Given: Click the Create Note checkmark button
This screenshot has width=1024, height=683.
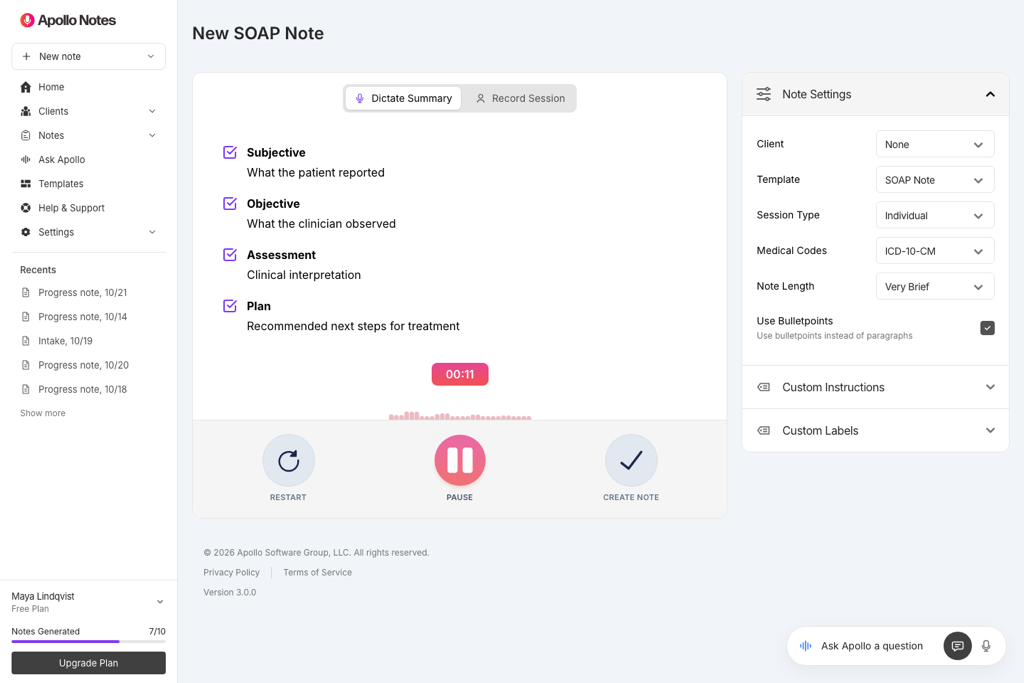Looking at the screenshot, I should [631, 460].
